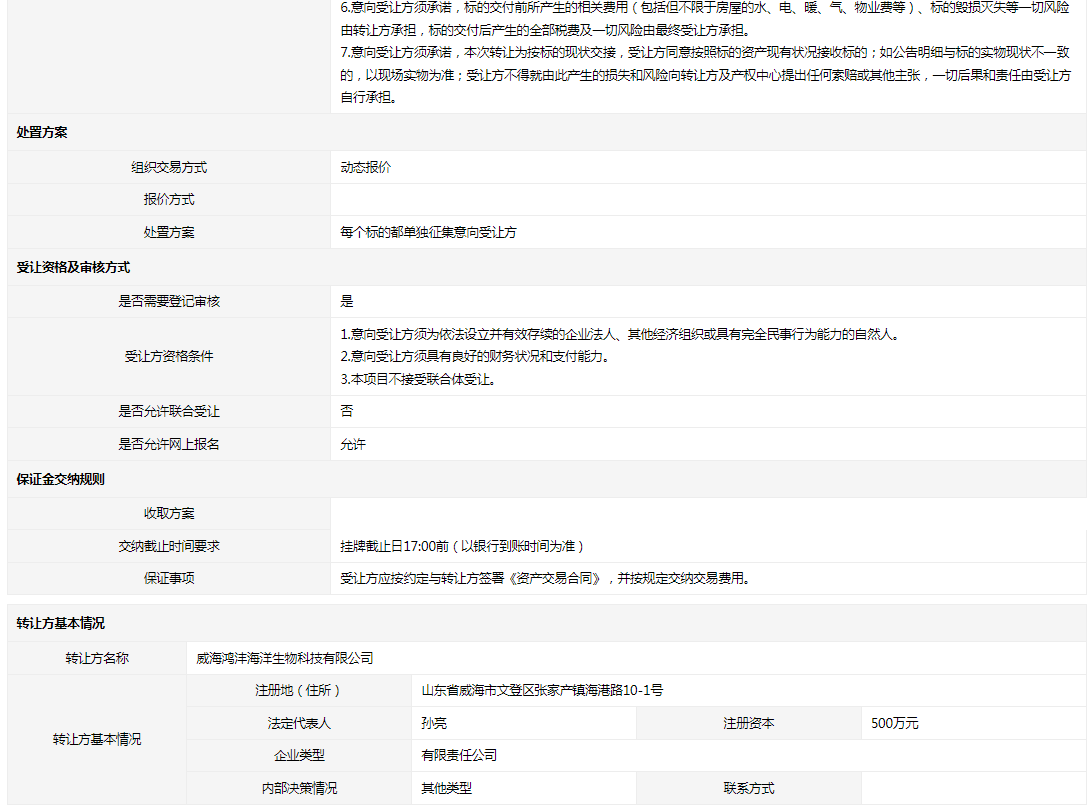Click the 受让资格及审核方式 section header
Image resolution: width=1092 pixels, height=809 pixels.
73,267
